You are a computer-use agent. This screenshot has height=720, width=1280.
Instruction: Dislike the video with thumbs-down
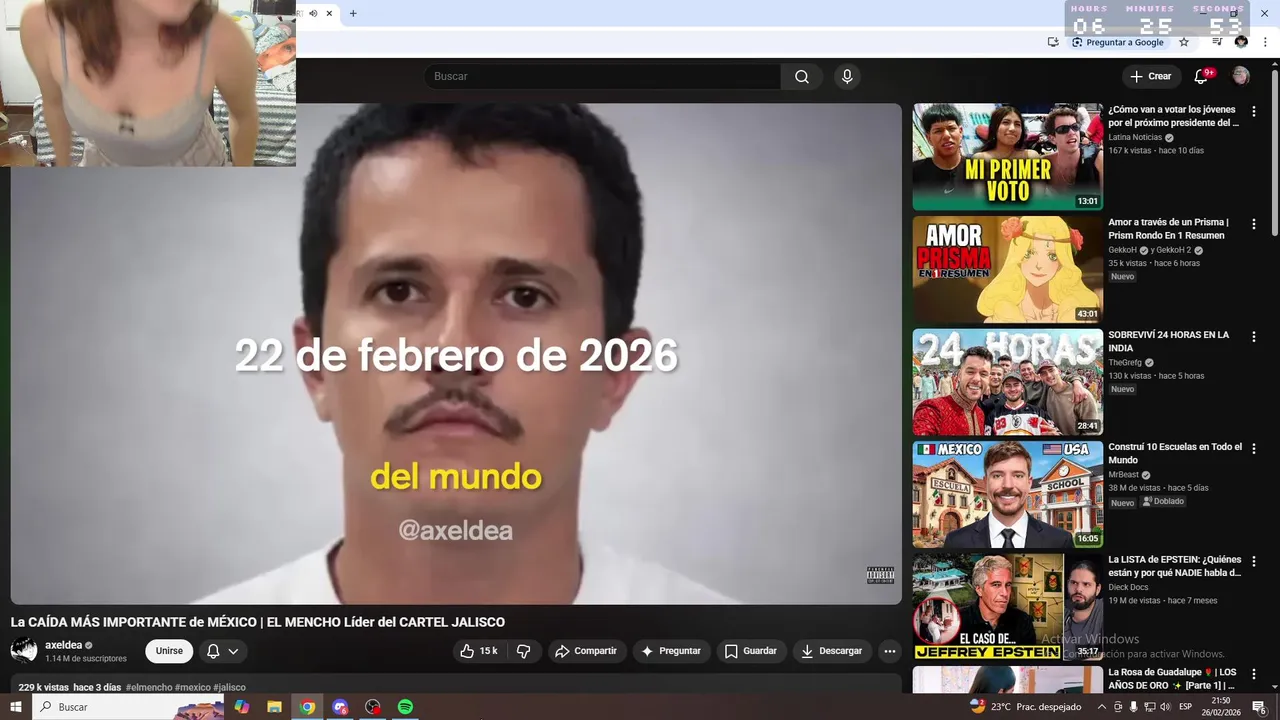(x=523, y=651)
